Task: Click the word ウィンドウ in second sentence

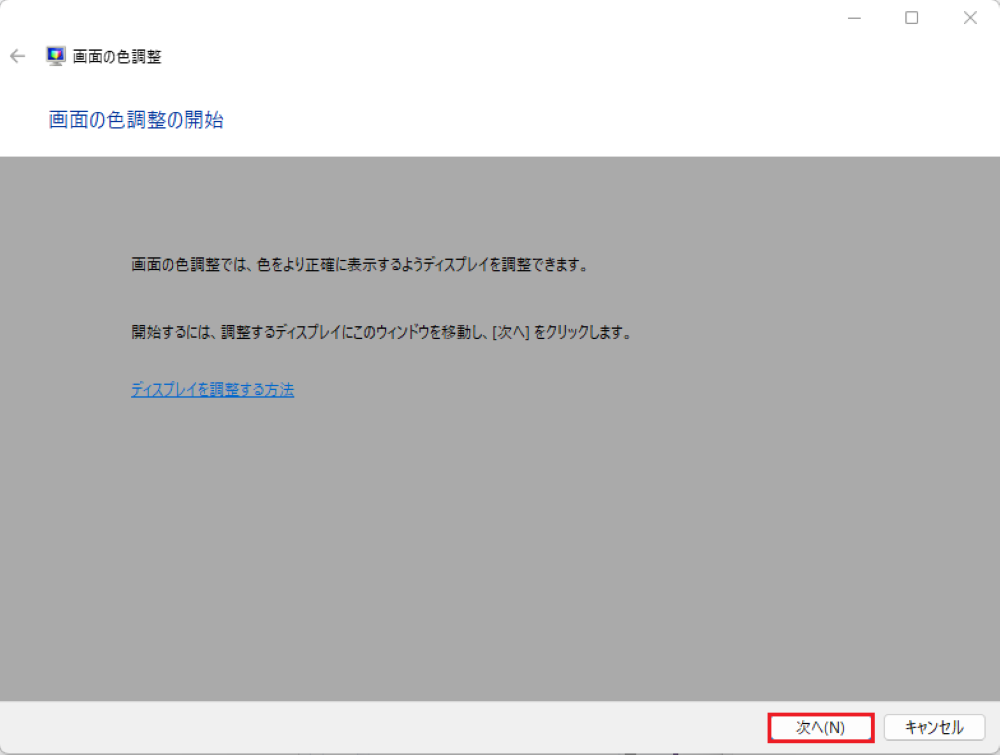Action: click(x=402, y=332)
